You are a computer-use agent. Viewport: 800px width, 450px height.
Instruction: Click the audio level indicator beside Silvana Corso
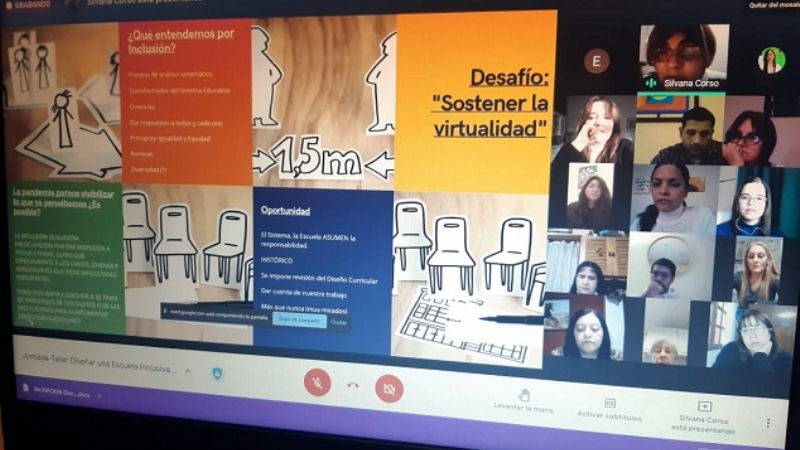tap(651, 83)
